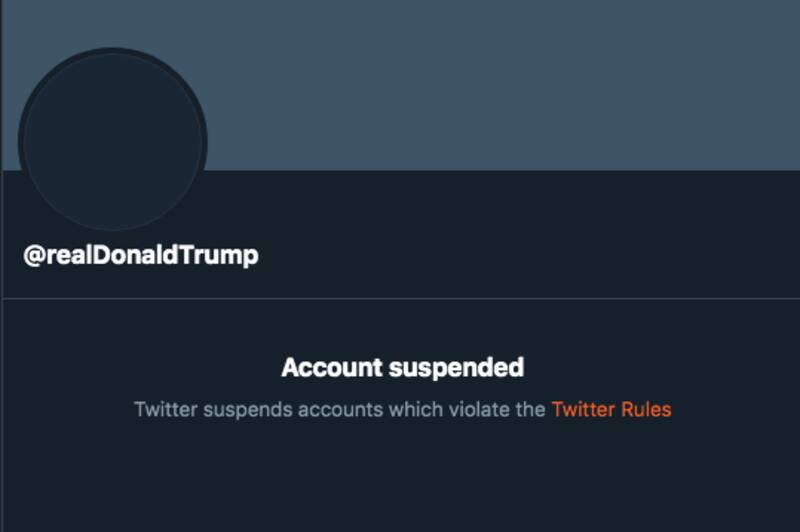Image resolution: width=800 pixels, height=532 pixels.
Task: Click the grey-blue profile header banner
Action: tap(500, 85)
